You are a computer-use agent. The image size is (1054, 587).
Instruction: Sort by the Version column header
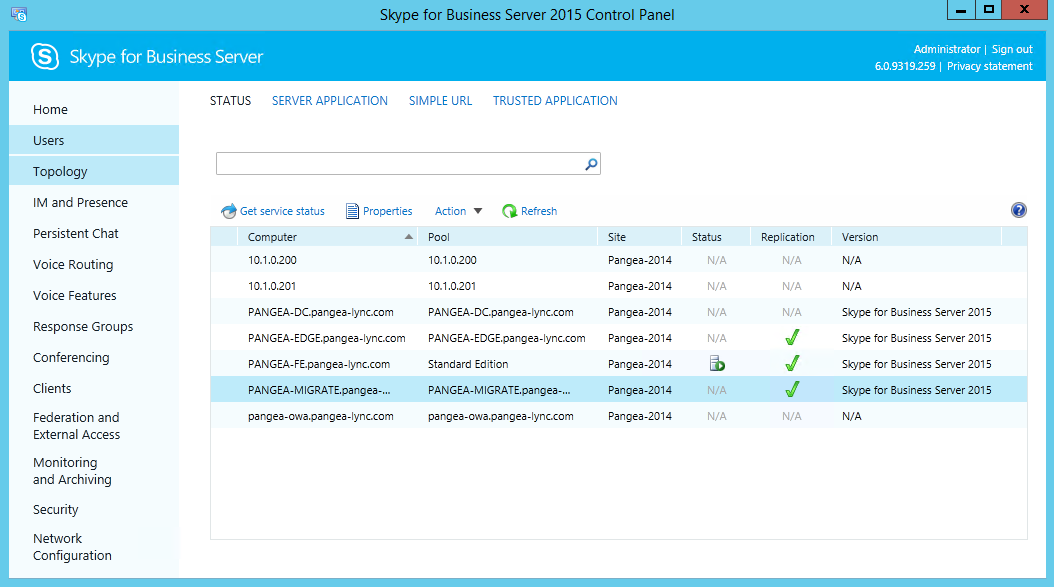click(x=917, y=237)
